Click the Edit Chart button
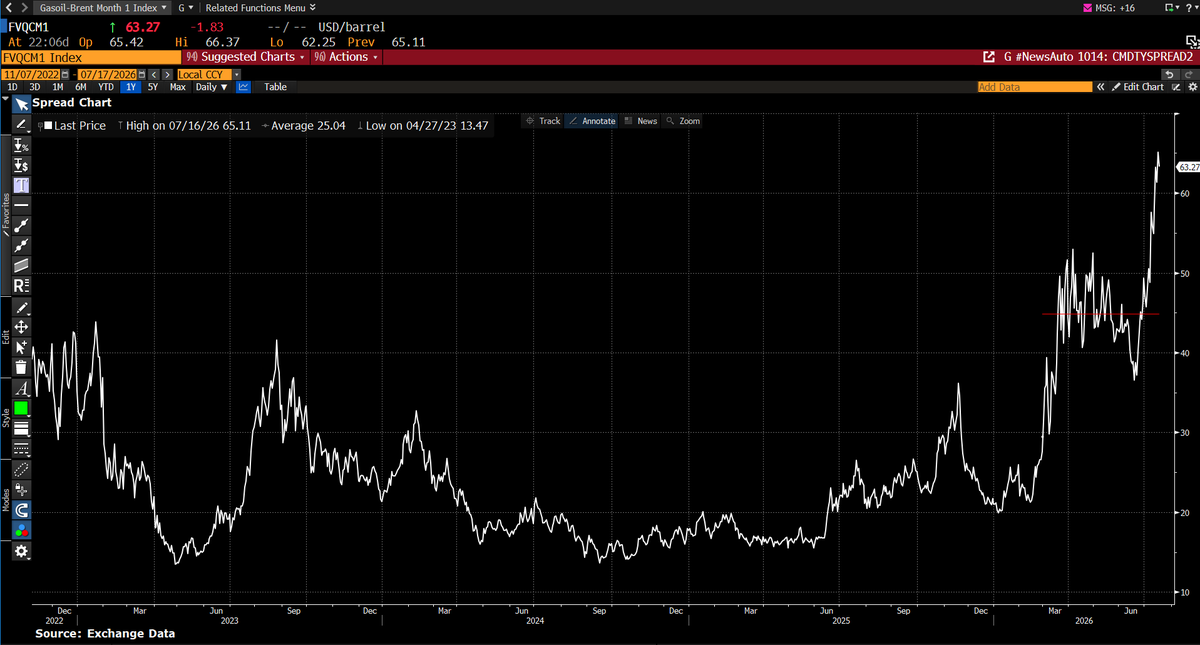Image resolution: width=1200 pixels, height=645 pixels. pos(1138,87)
